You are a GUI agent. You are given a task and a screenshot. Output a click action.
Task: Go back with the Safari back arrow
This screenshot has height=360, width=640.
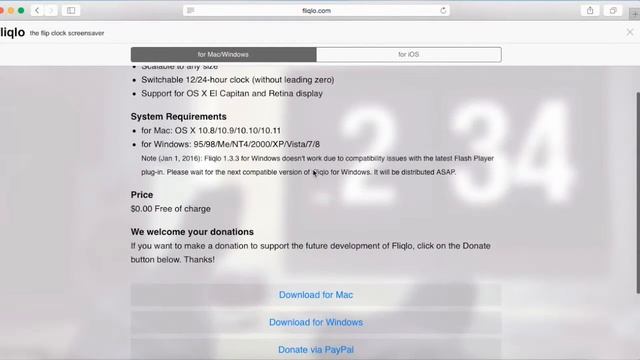[37, 11]
